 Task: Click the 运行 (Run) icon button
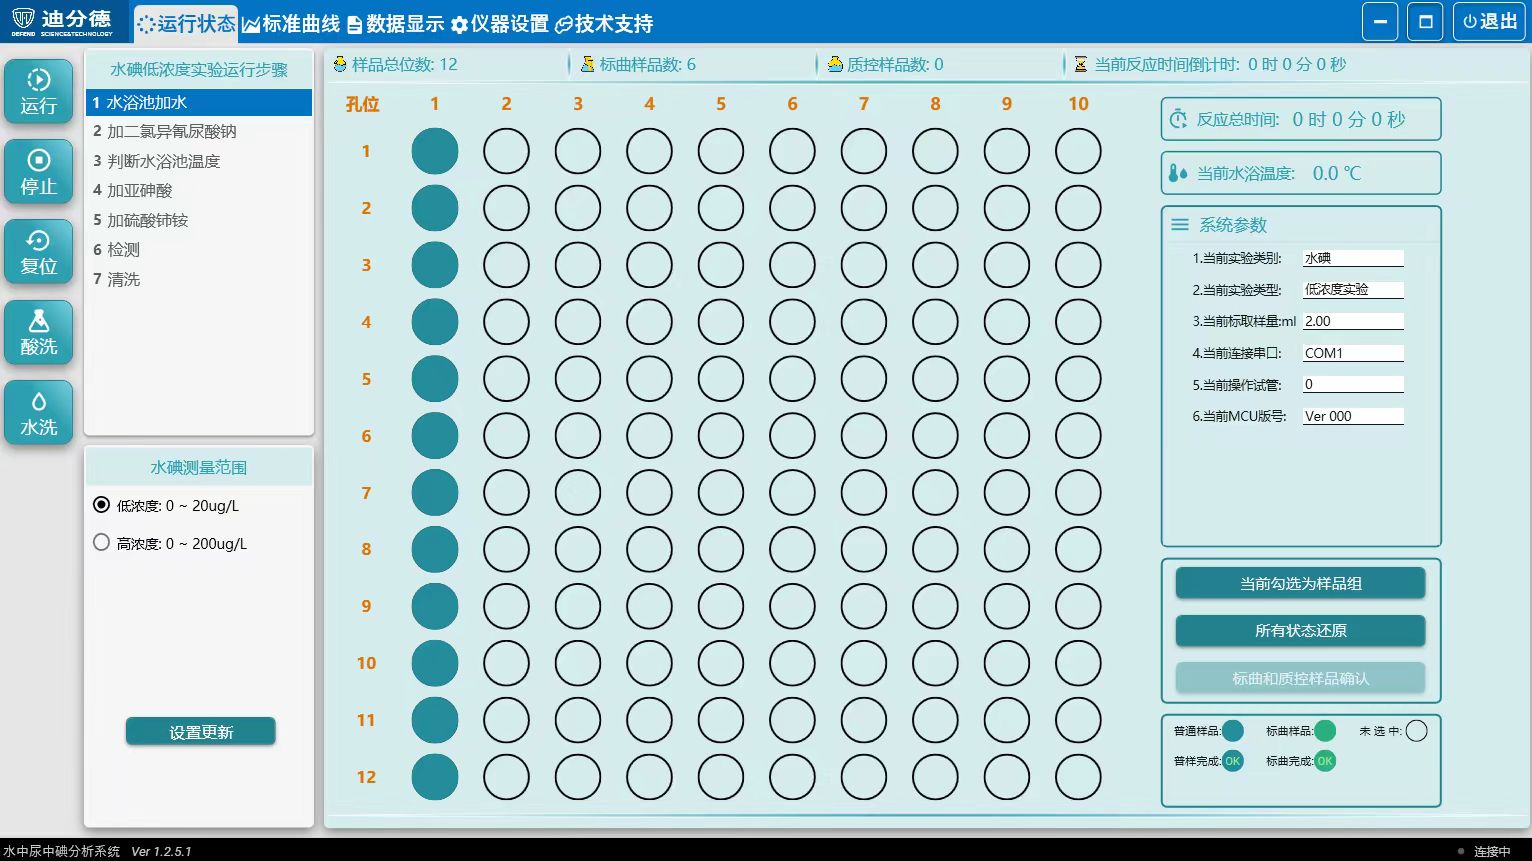coord(39,92)
